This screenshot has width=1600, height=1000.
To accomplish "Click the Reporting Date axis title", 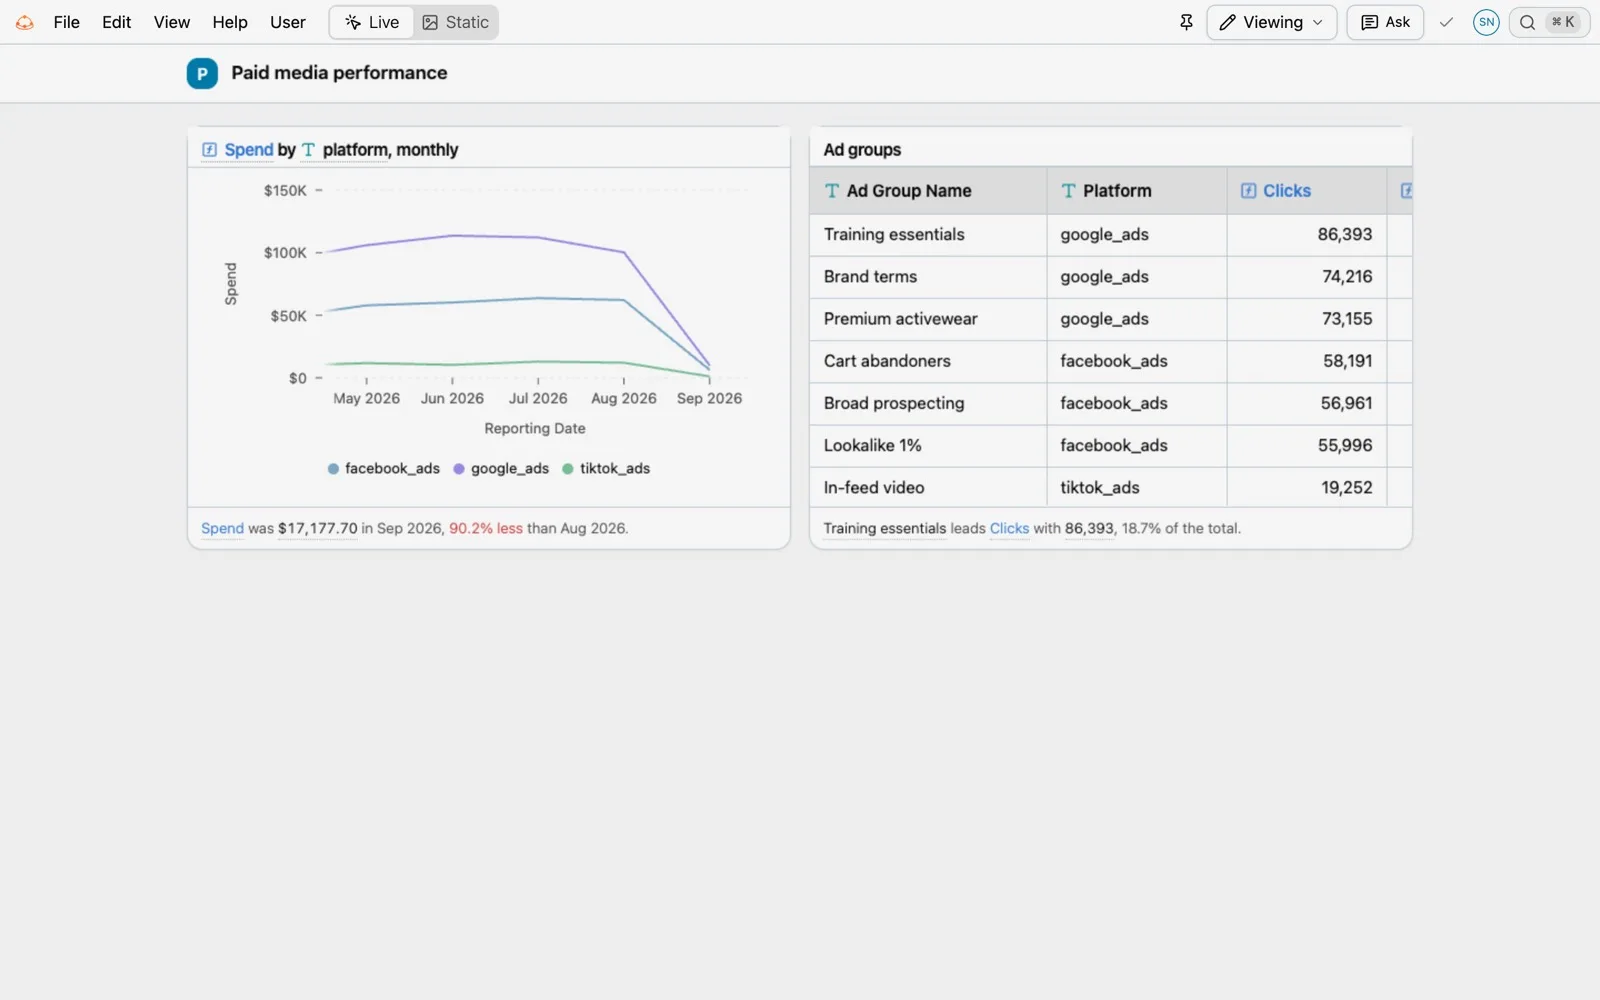I will click(535, 428).
